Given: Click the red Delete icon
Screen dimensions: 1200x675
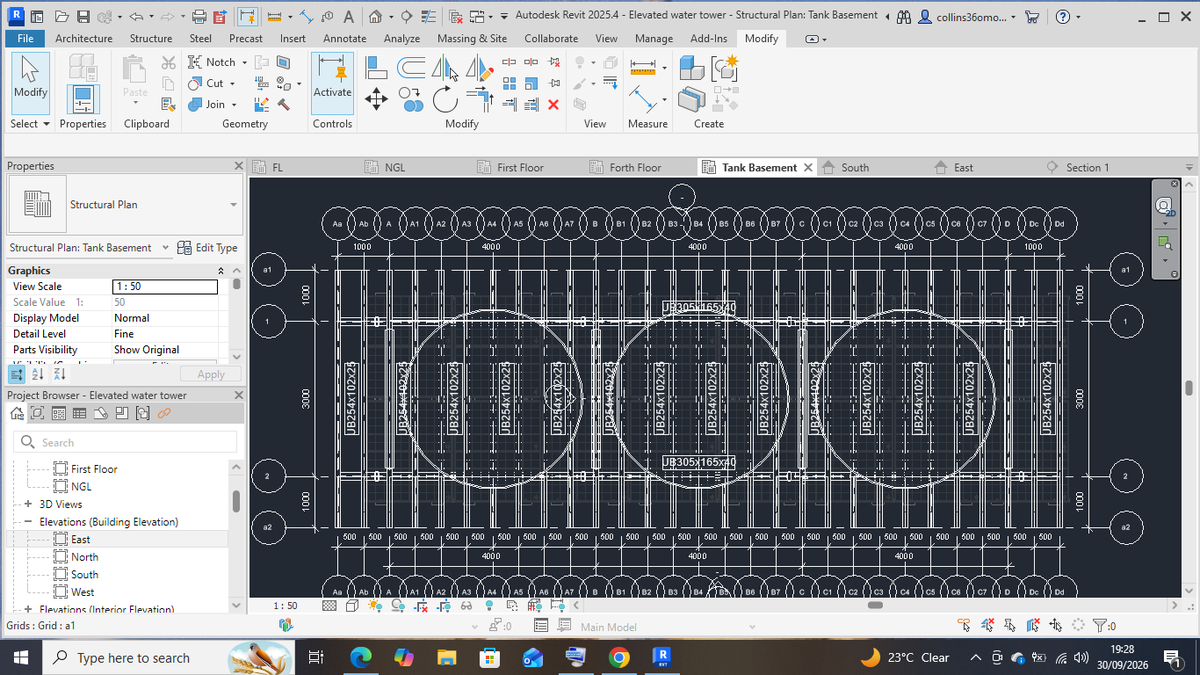Looking at the screenshot, I should pyautogui.click(x=553, y=105).
